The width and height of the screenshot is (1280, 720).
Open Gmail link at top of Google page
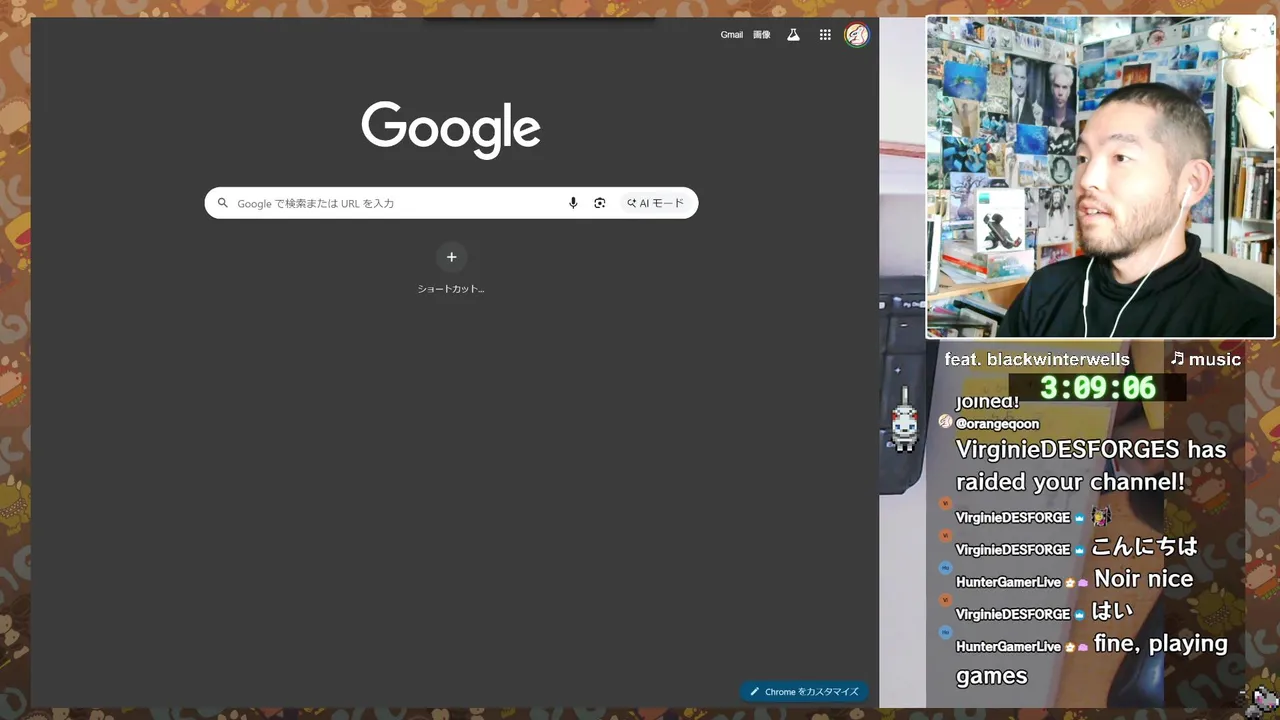pos(731,35)
